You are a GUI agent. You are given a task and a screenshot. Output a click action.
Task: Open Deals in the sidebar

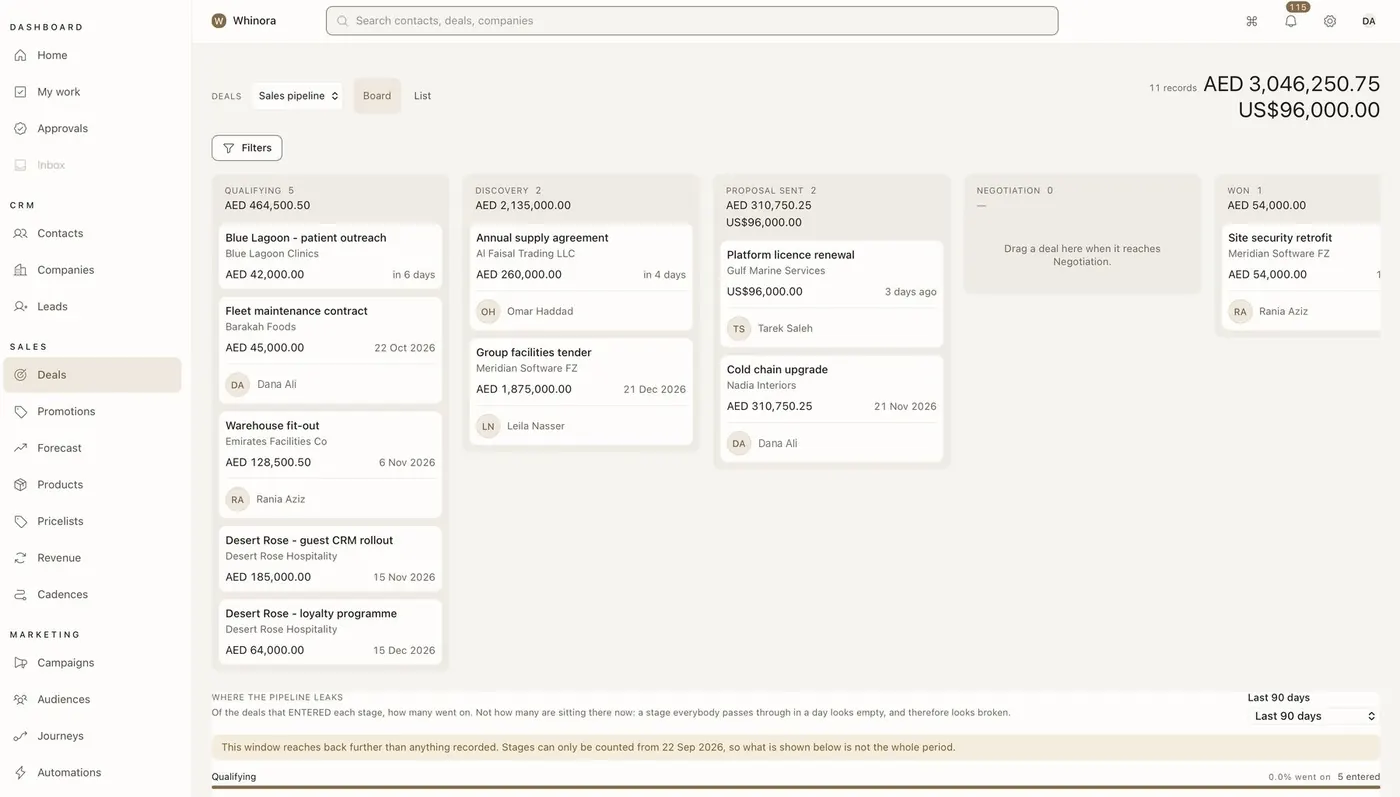point(92,375)
